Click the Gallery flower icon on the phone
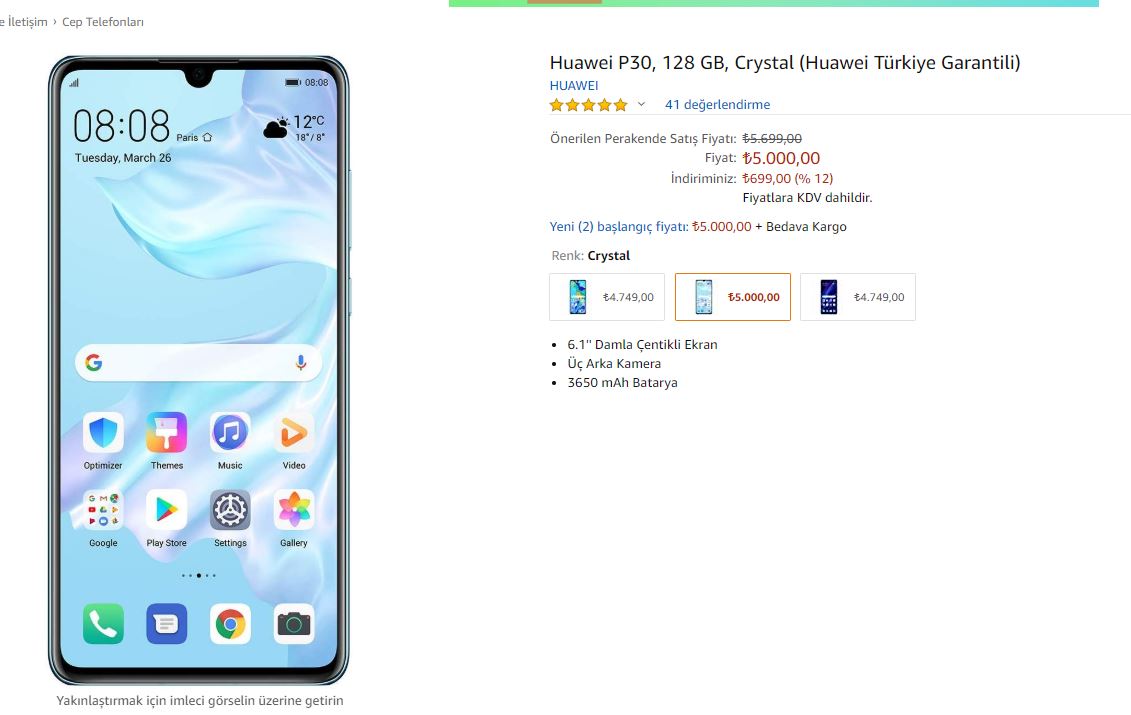The height and width of the screenshot is (715, 1131). pos(294,510)
